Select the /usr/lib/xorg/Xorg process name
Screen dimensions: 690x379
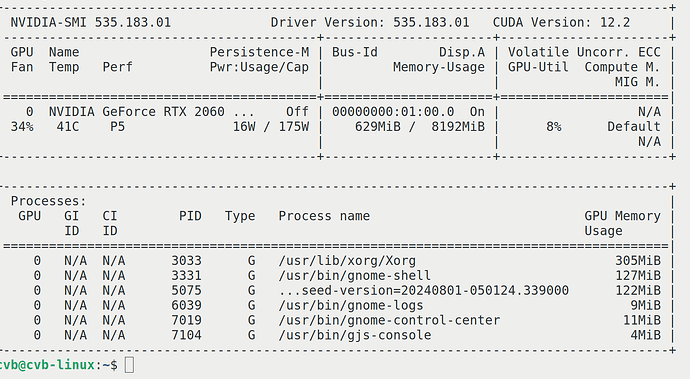tap(347, 261)
